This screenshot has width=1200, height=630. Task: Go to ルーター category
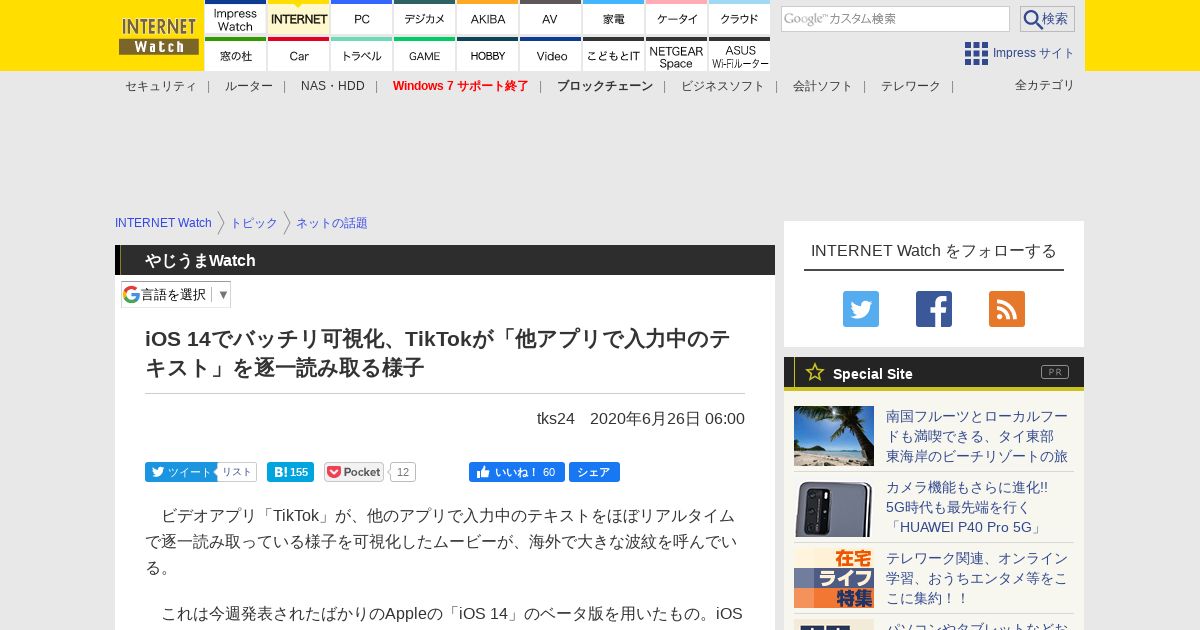coord(249,86)
